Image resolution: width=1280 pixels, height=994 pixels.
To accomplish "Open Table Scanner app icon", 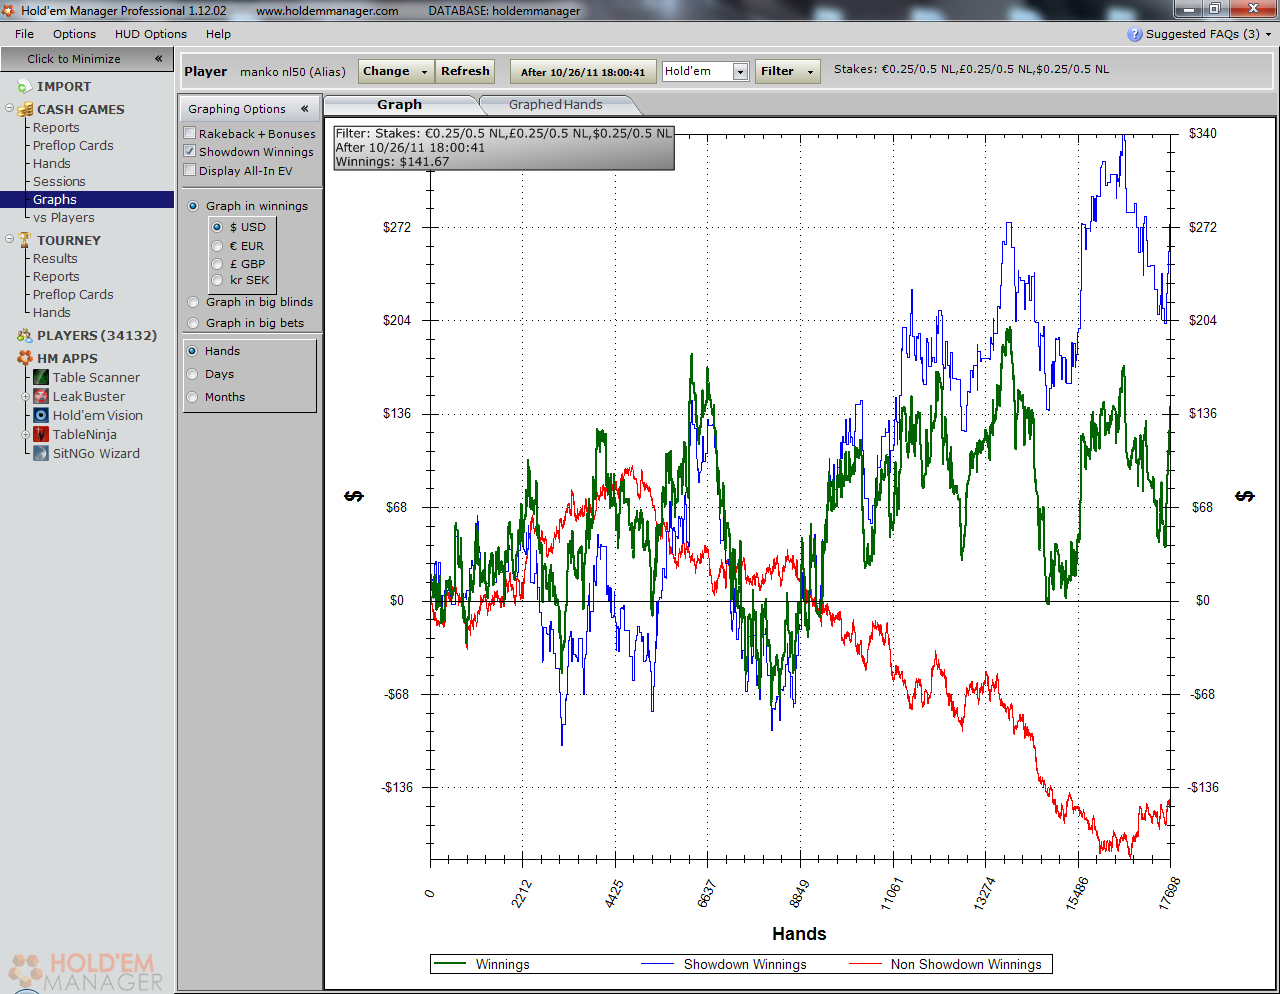I will (x=41, y=377).
